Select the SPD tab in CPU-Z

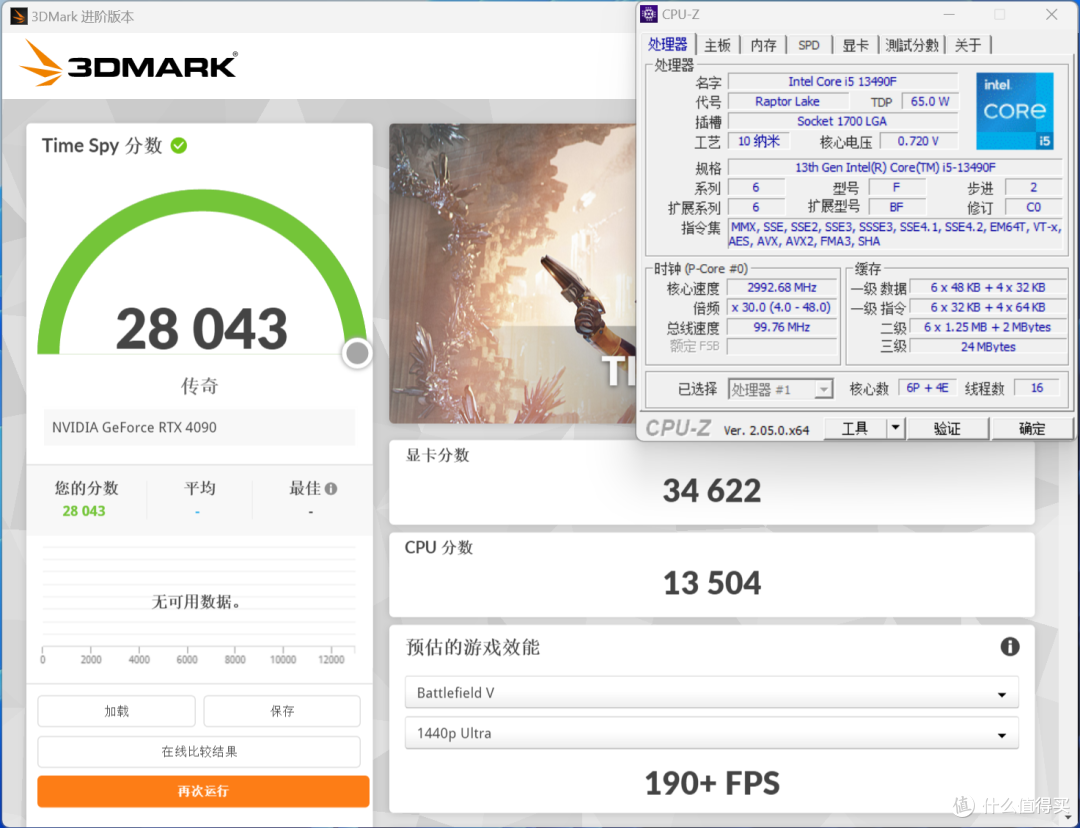808,45
